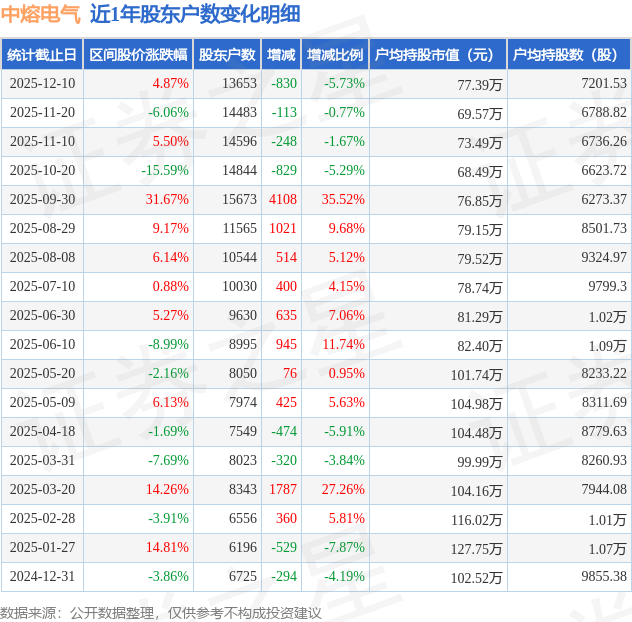Click the change value -529
The height and width of the screenshot is (622, 632).
284,548
